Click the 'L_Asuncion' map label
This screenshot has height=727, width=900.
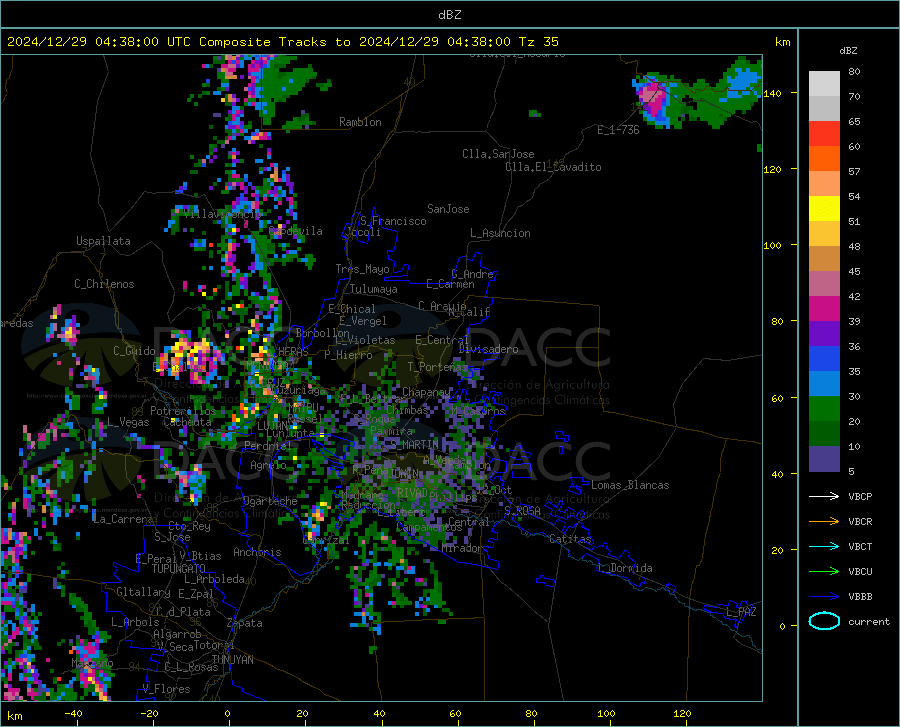[500, 233]
